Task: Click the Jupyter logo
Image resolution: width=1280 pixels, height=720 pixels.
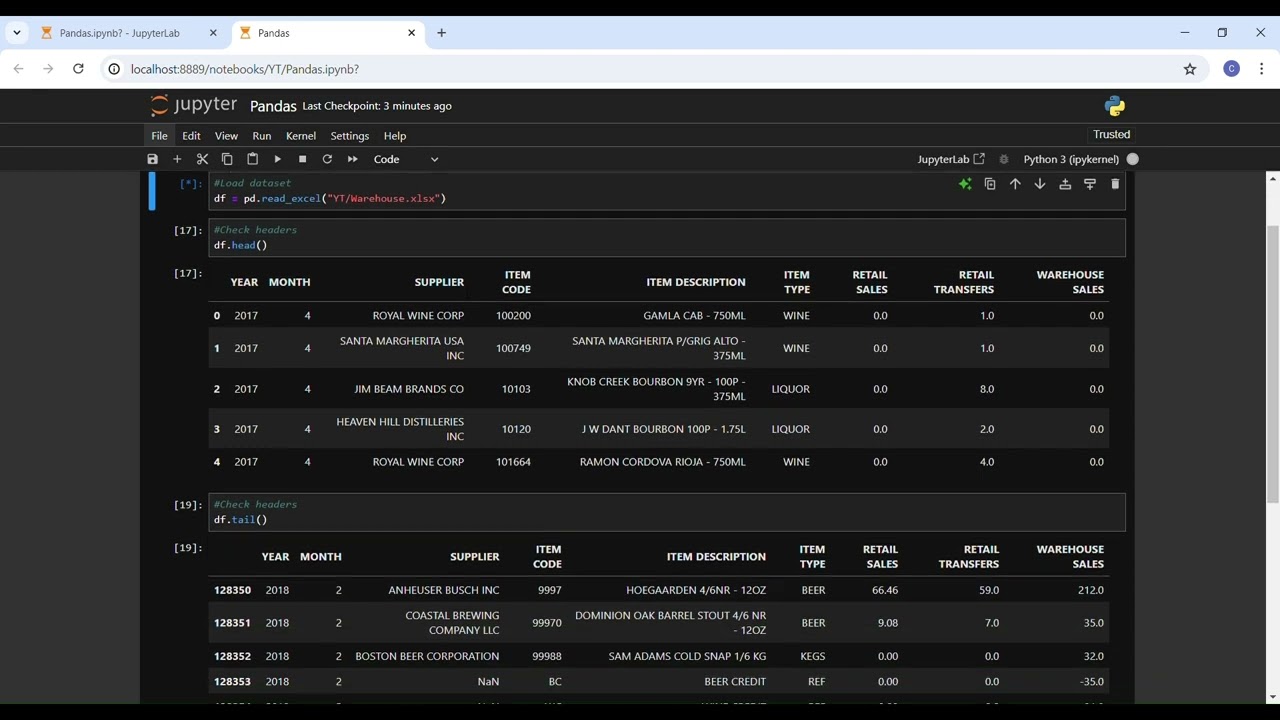Action: [x=194, y=105]
